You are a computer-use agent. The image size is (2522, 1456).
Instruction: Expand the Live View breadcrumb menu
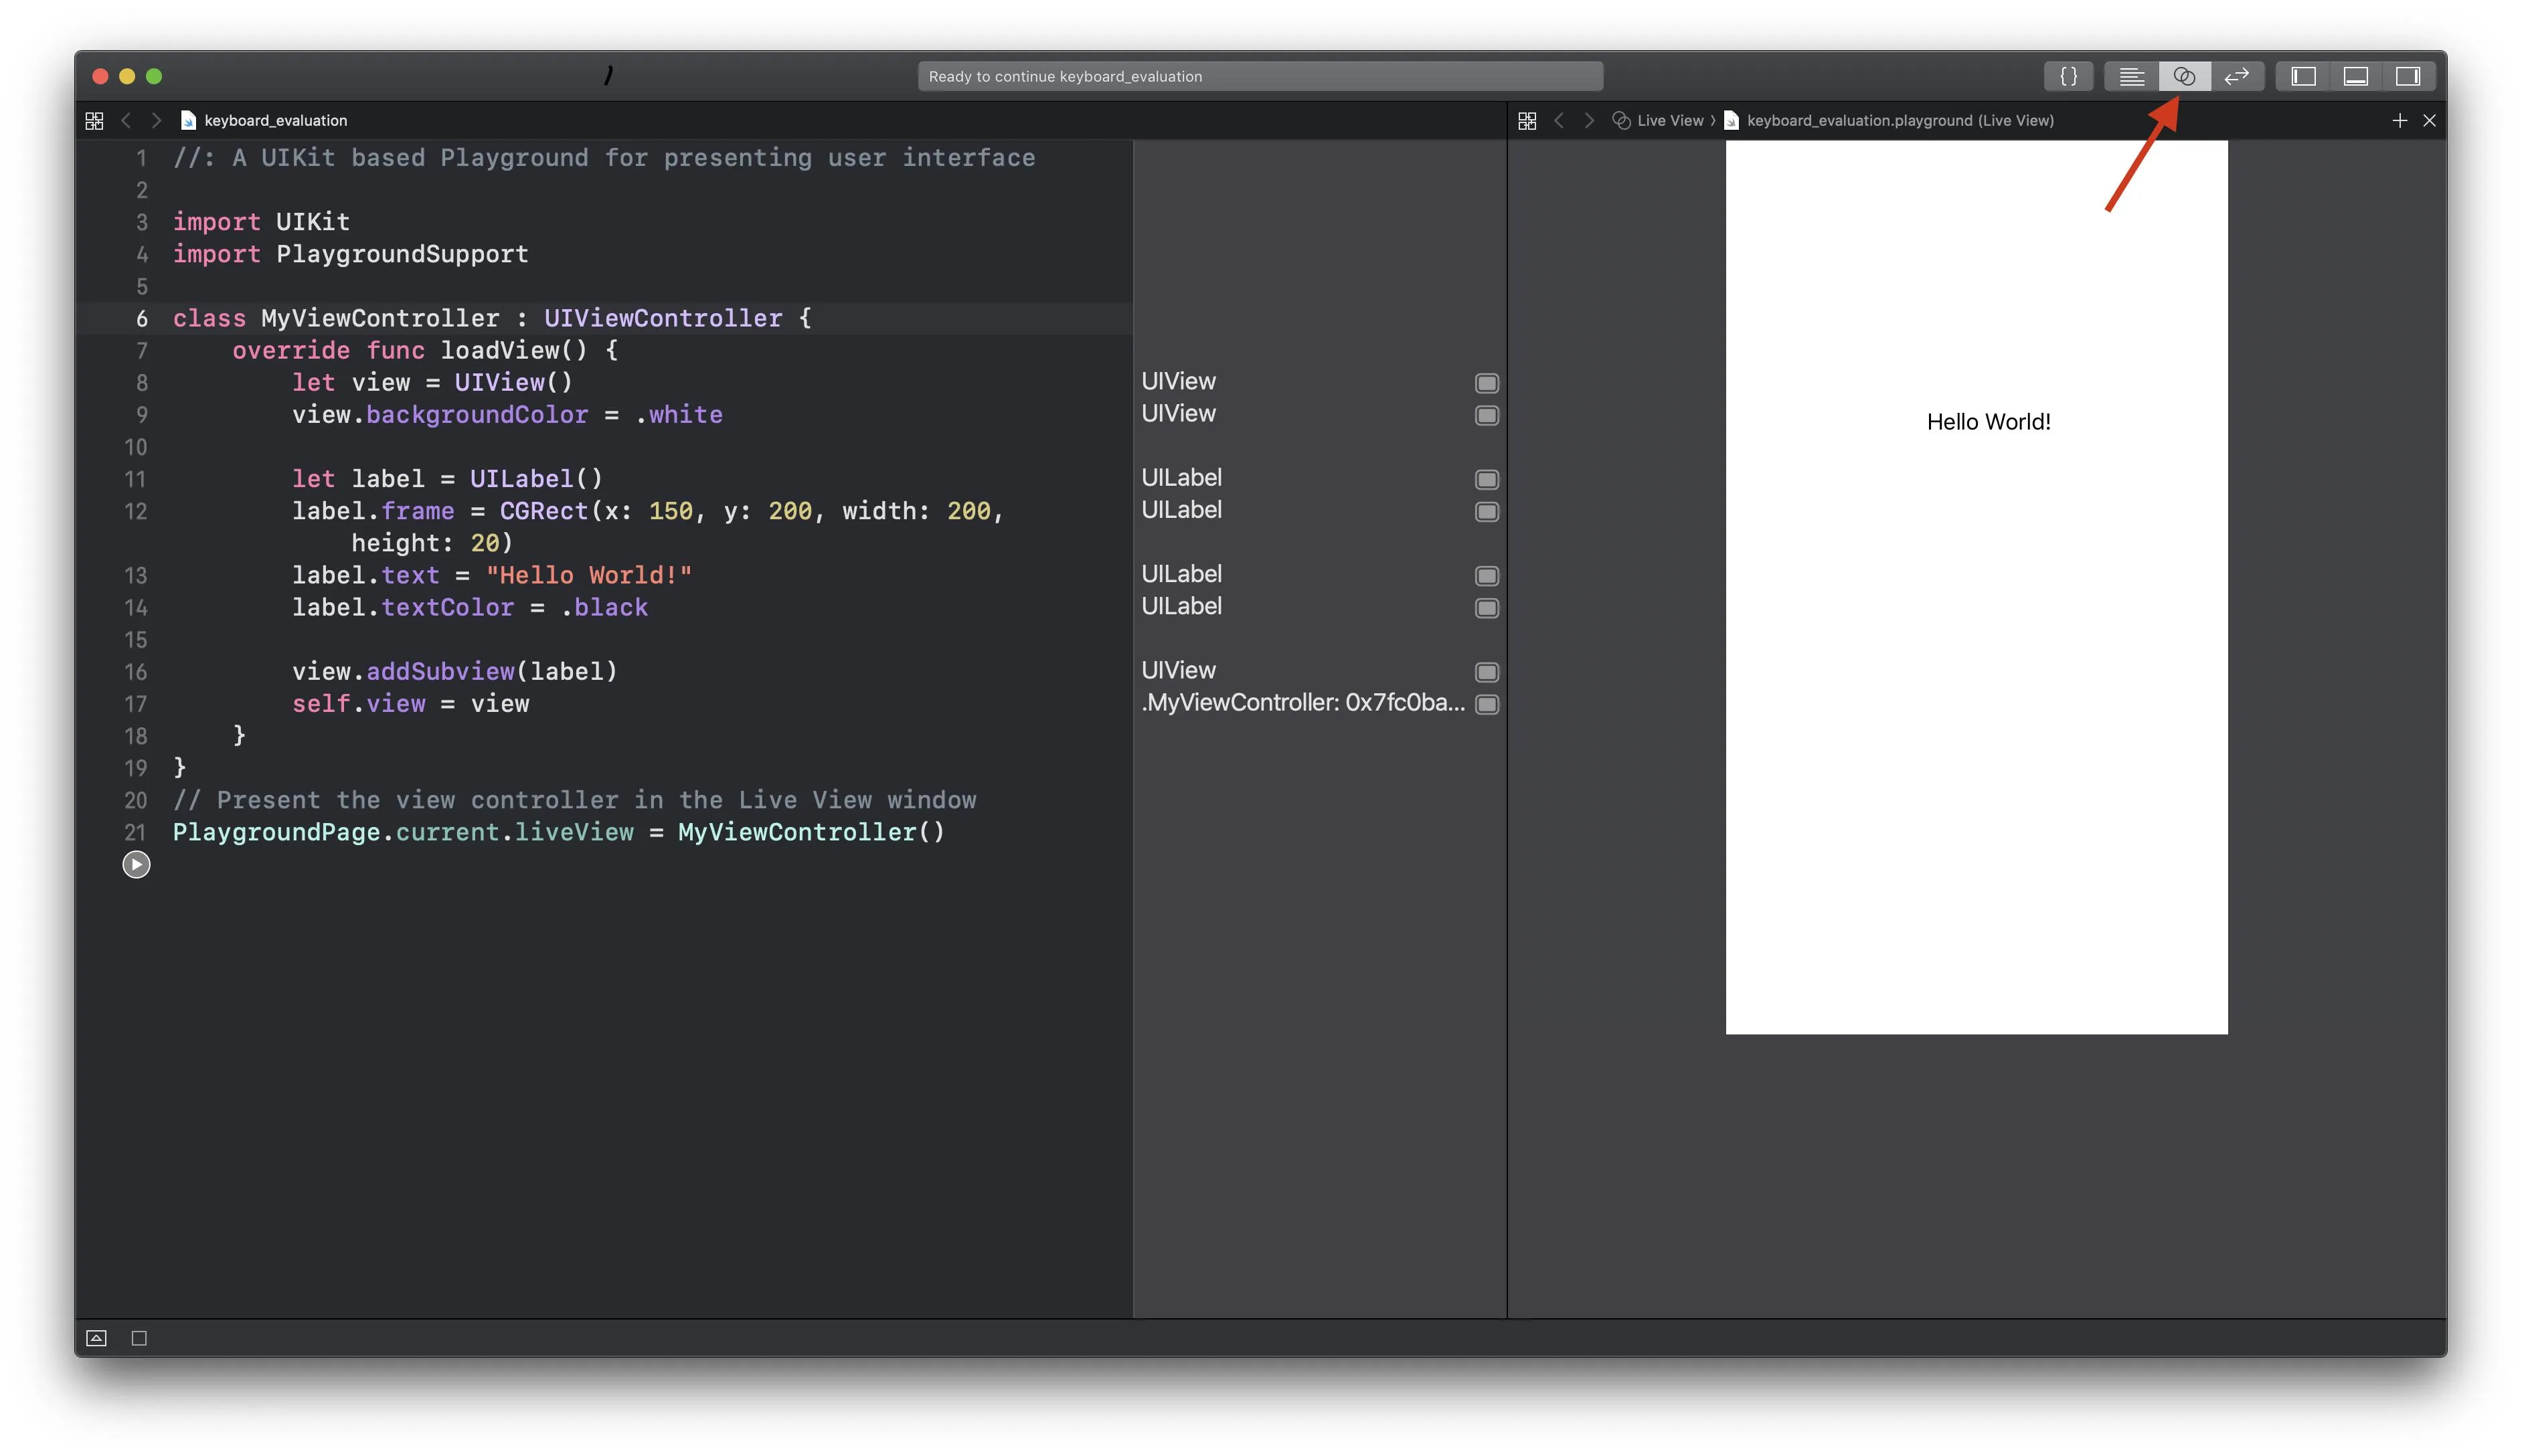coord(1668,120)
